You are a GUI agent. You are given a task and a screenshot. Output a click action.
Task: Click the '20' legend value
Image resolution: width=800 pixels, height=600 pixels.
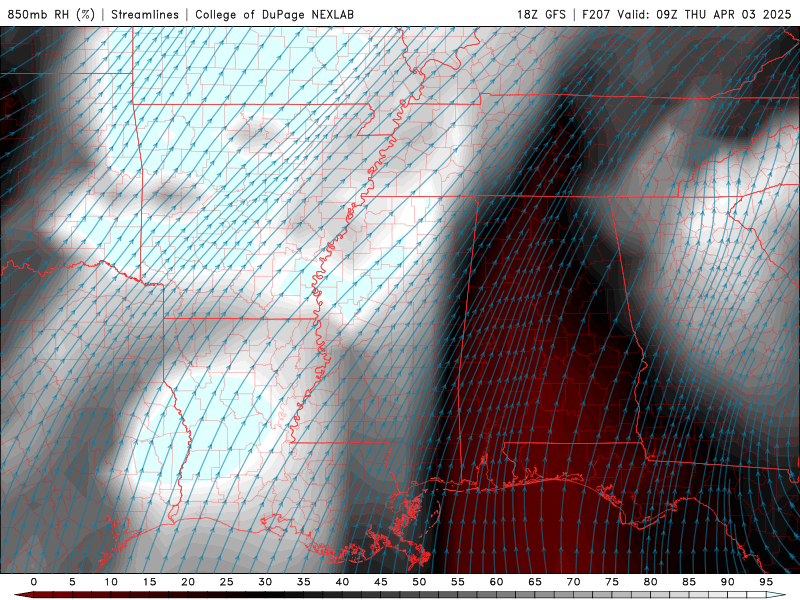[x=188, y=582]
